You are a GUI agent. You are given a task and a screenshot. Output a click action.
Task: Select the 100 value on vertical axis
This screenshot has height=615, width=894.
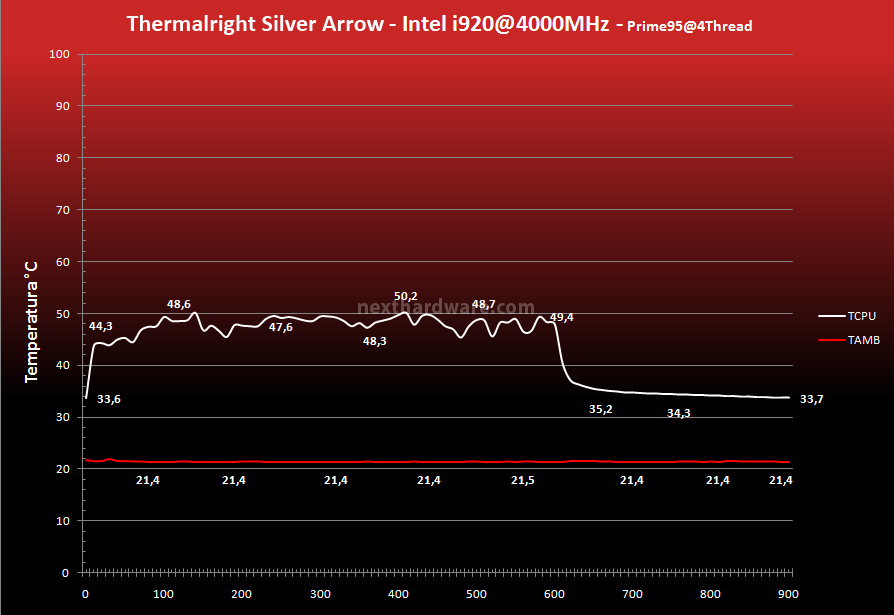point(59,54)
